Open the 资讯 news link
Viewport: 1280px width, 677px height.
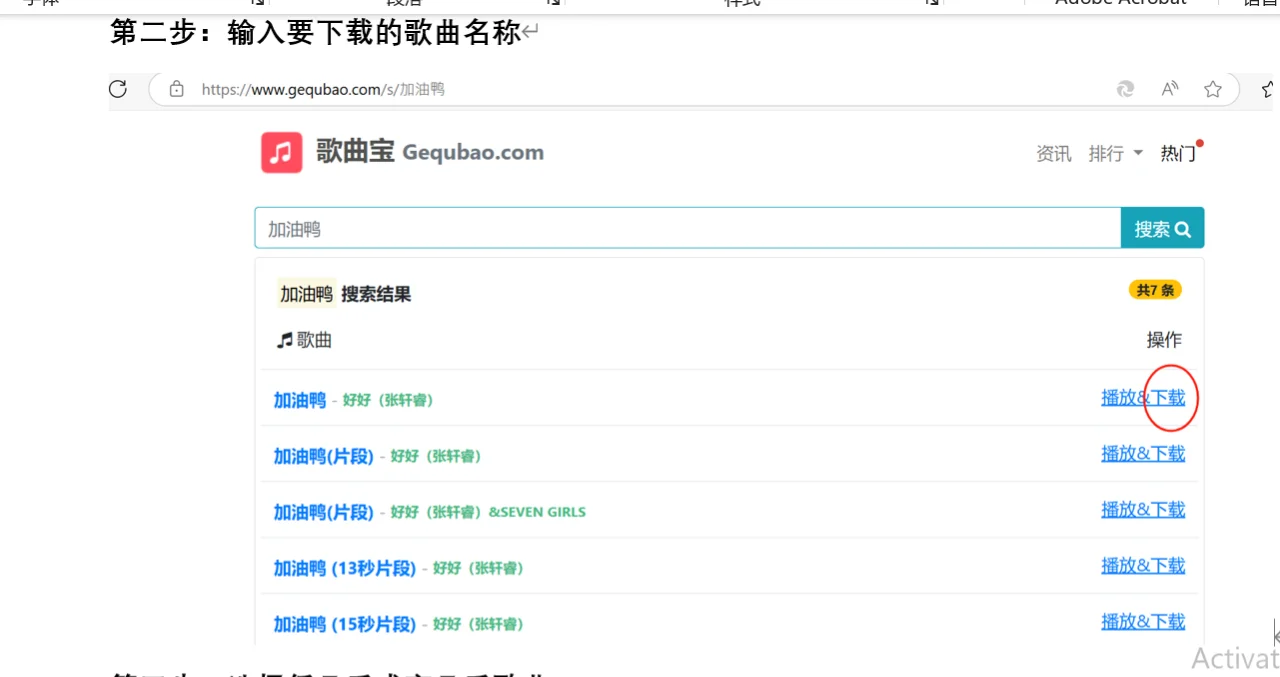pyautogui.click(x=1053, y=154)
